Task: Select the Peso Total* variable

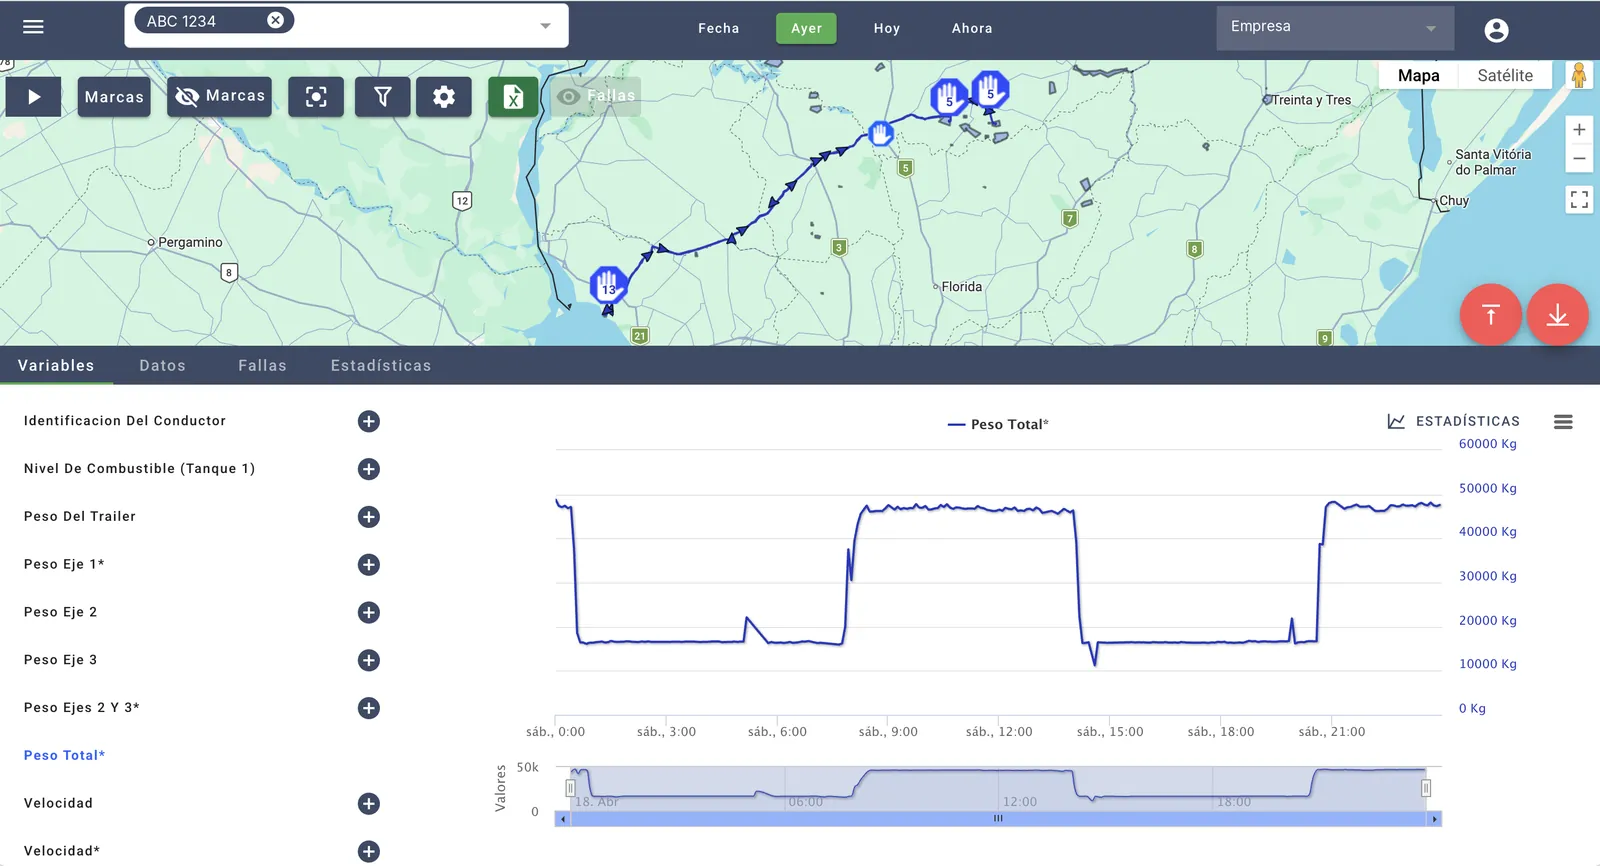Action: pos(64,755)
